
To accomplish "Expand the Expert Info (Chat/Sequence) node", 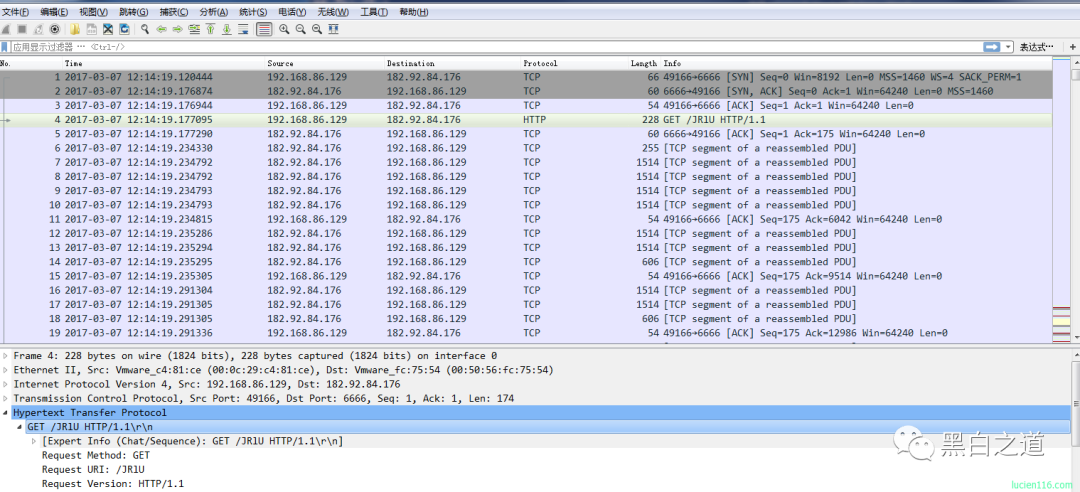I will pyautogui.click(x=34, y=441).
